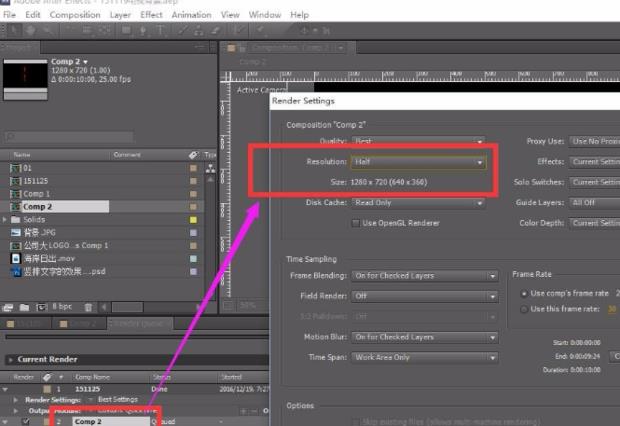620x426 pixels.
Task: Click the Project panel search field
Action: (x=100, y=137)
